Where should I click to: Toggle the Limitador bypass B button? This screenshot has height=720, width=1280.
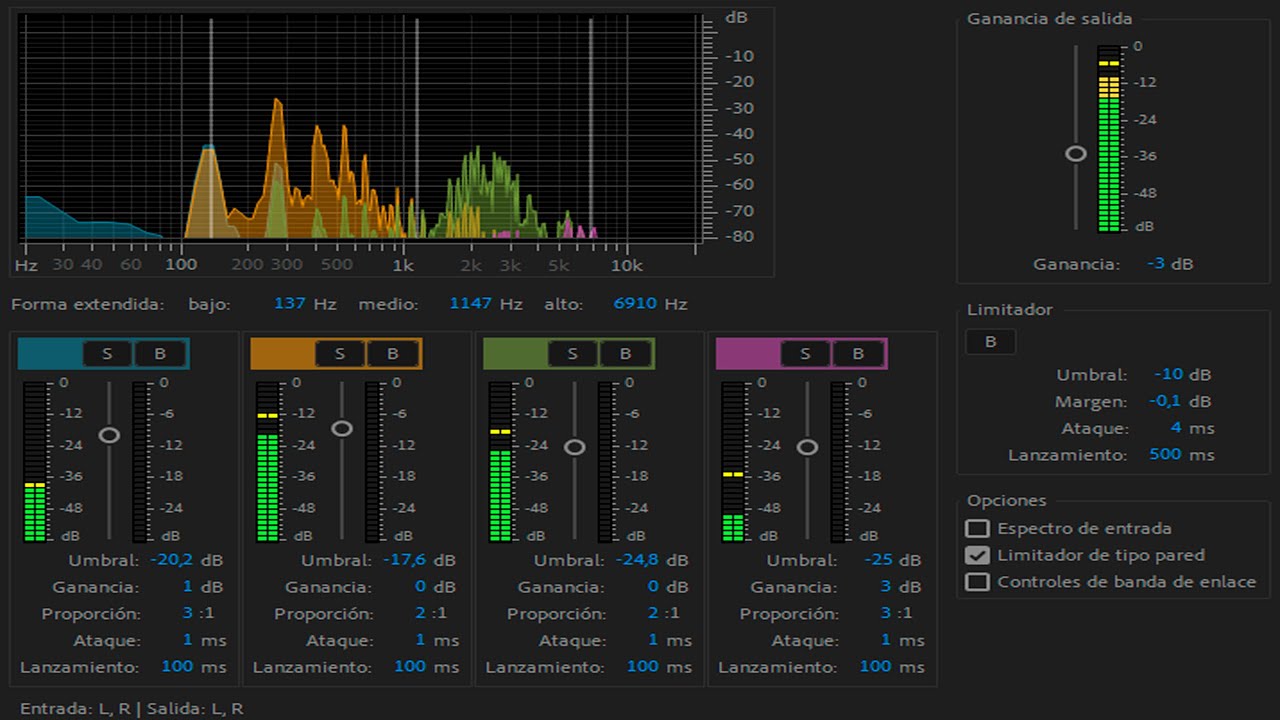tap(990, 342)
